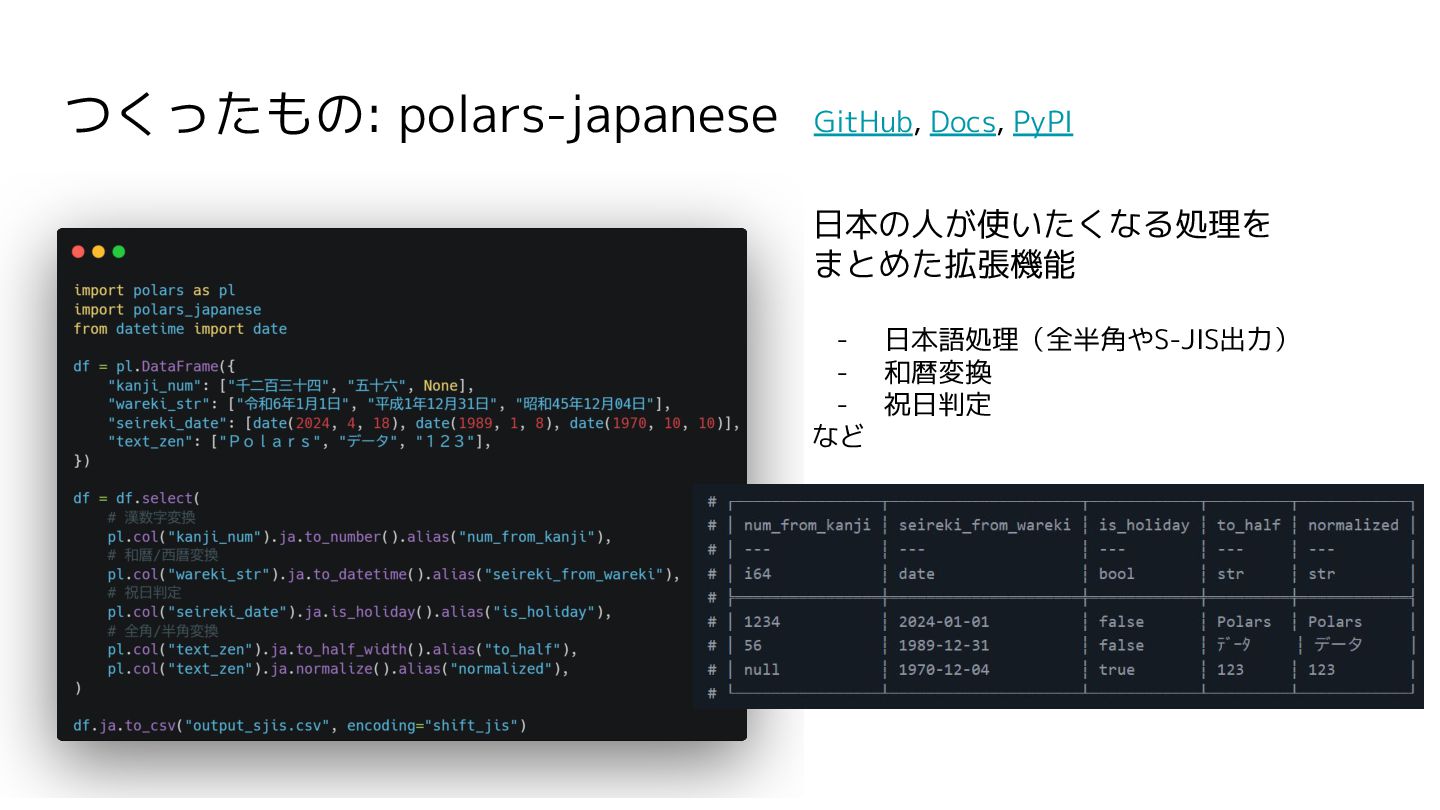Image resolution: width=1440 pixels, height=810 pixels.
Task: Click the red dot in code window
Action: pyautogui.click(x=79, y=252)
